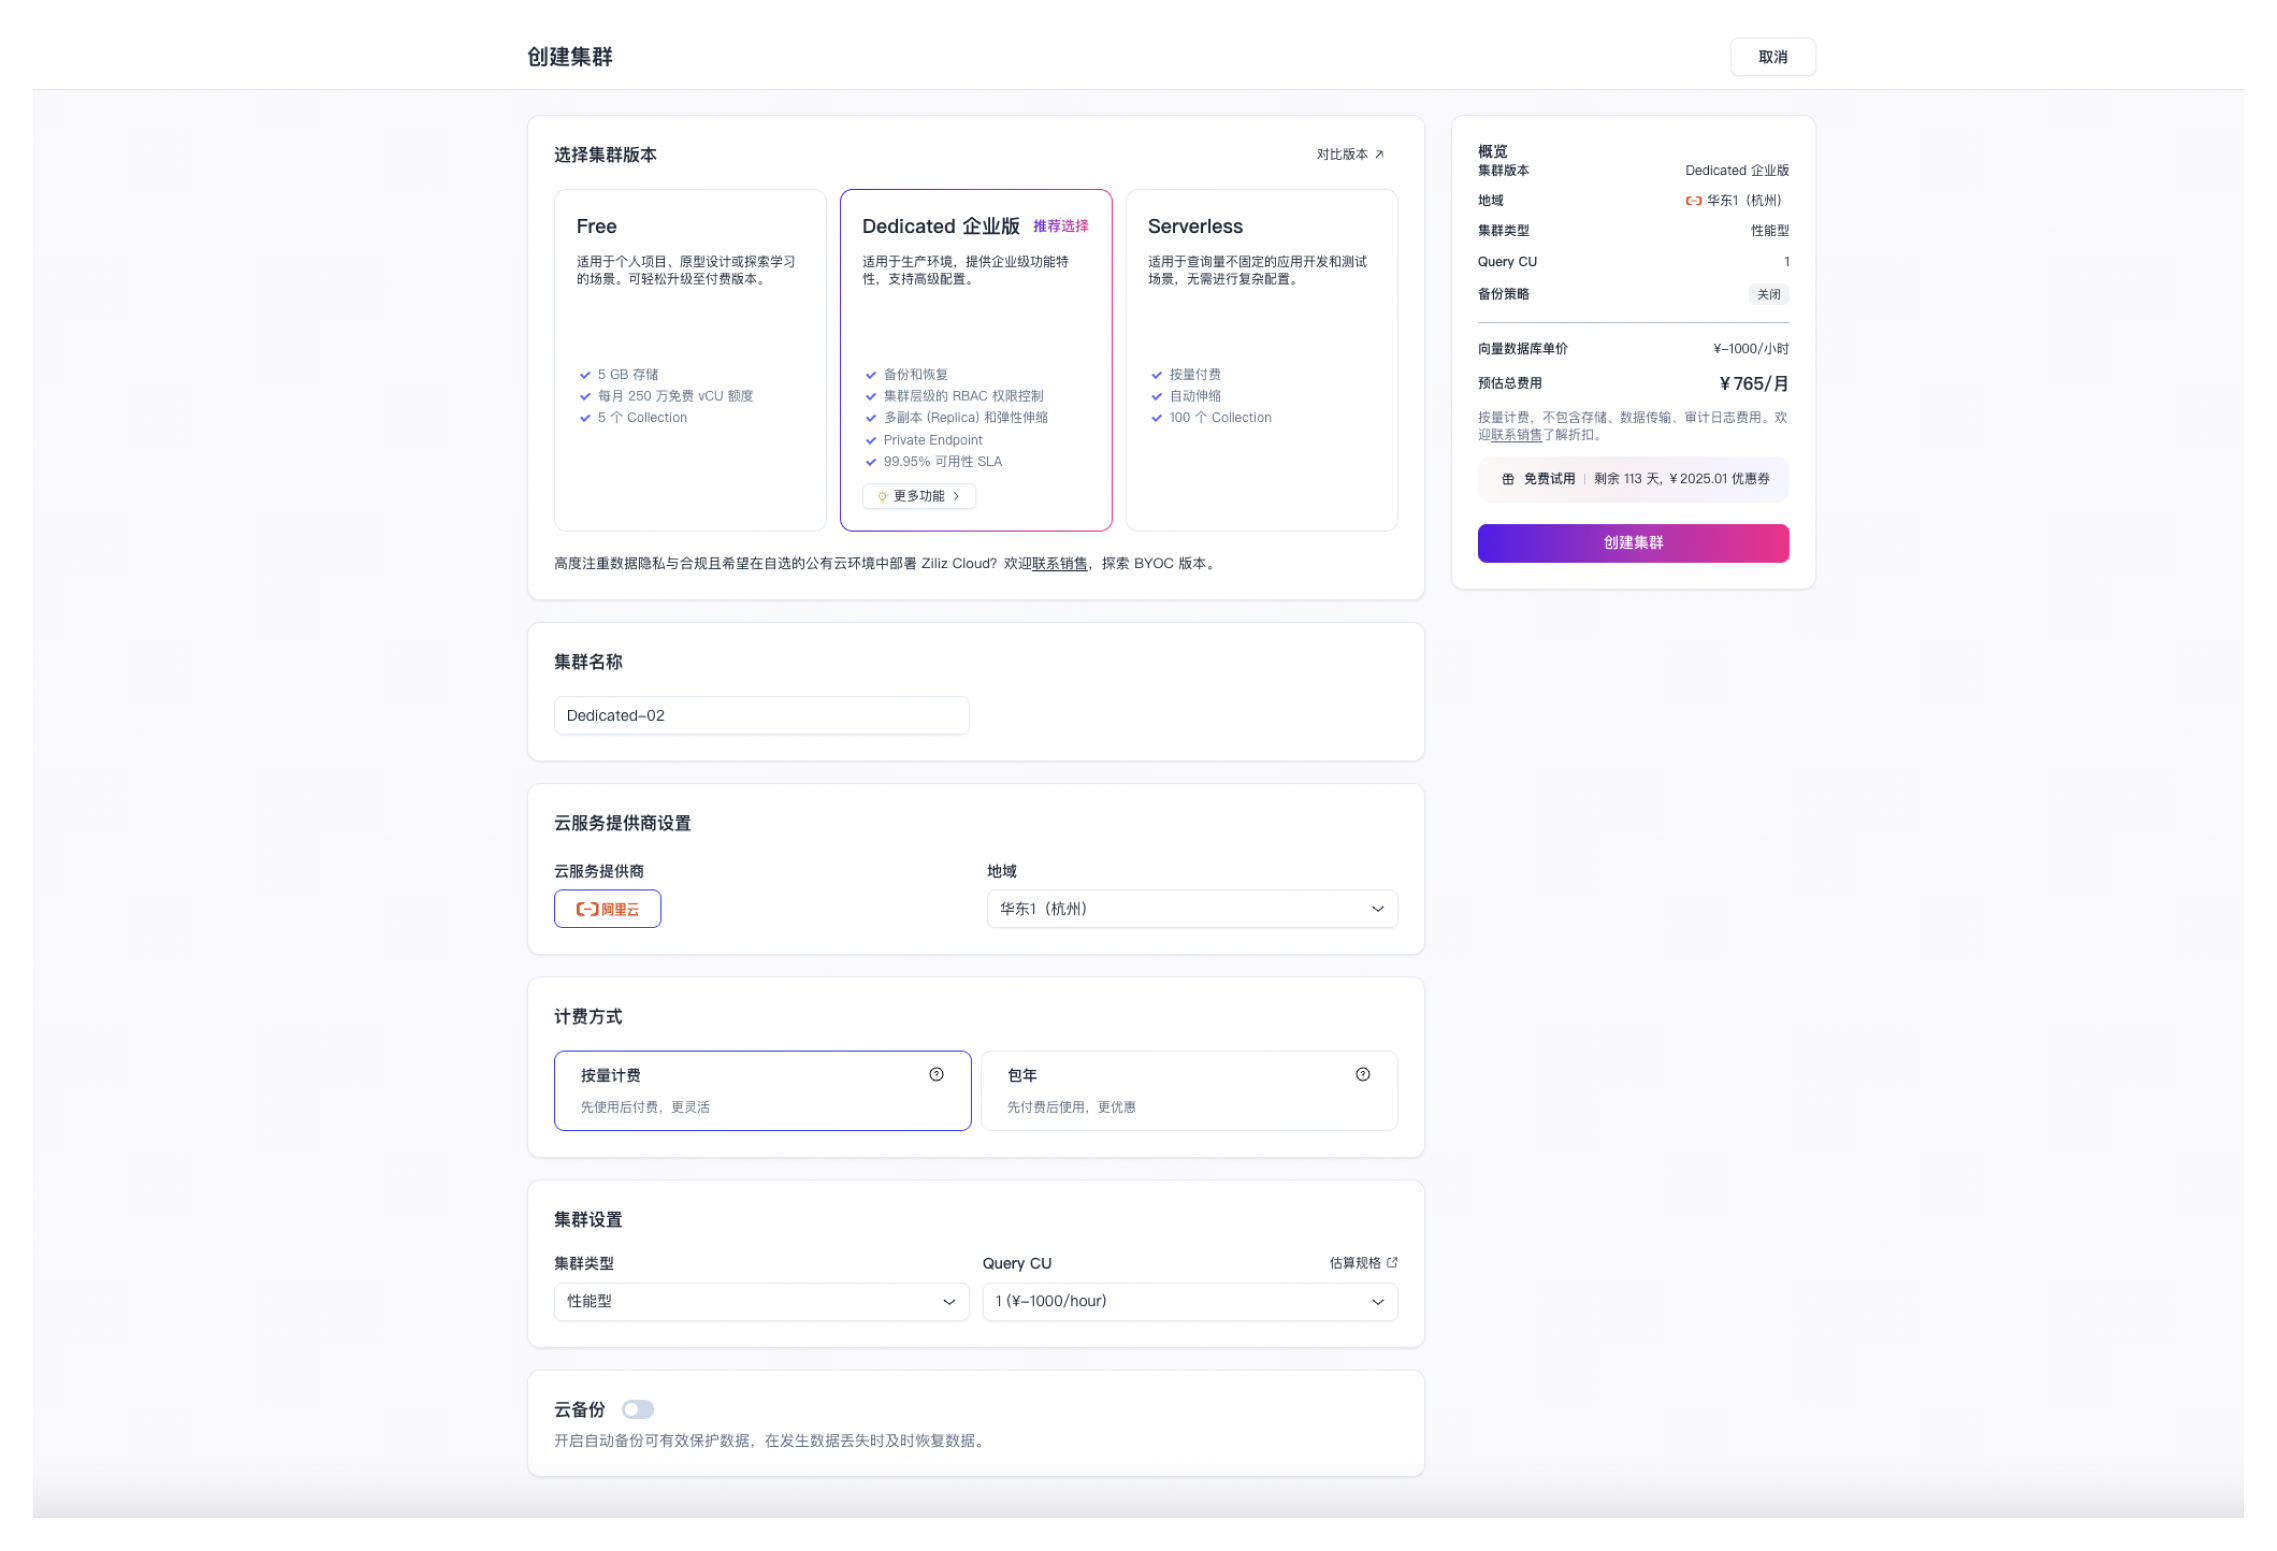The image size is (2277, 1551).
Task: Select the 包年 billing option
Action: (1189, 1090)
